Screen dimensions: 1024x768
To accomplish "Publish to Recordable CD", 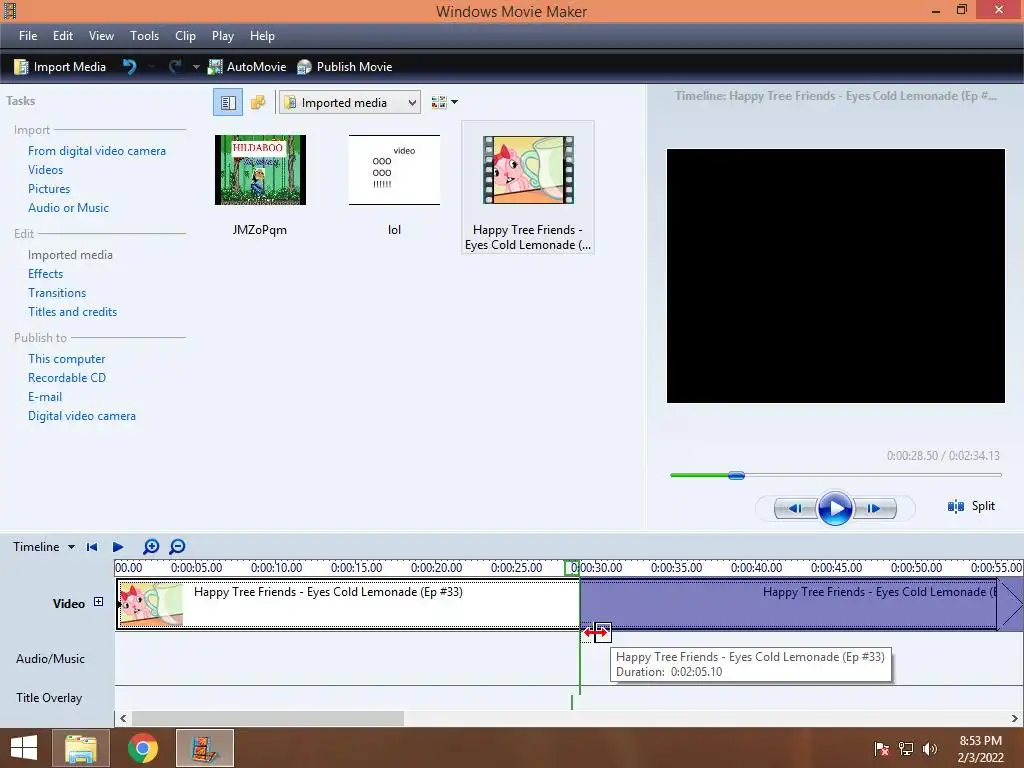I will (67, 377).
